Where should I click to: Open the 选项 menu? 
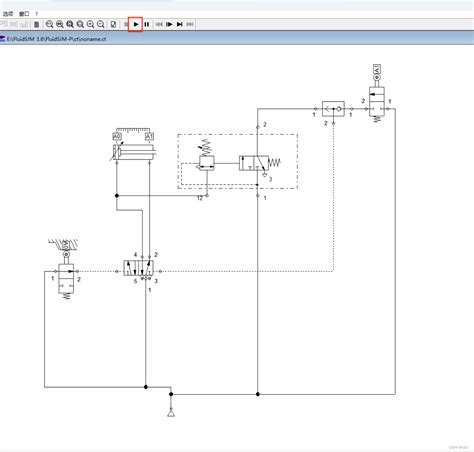click(8, 14)
